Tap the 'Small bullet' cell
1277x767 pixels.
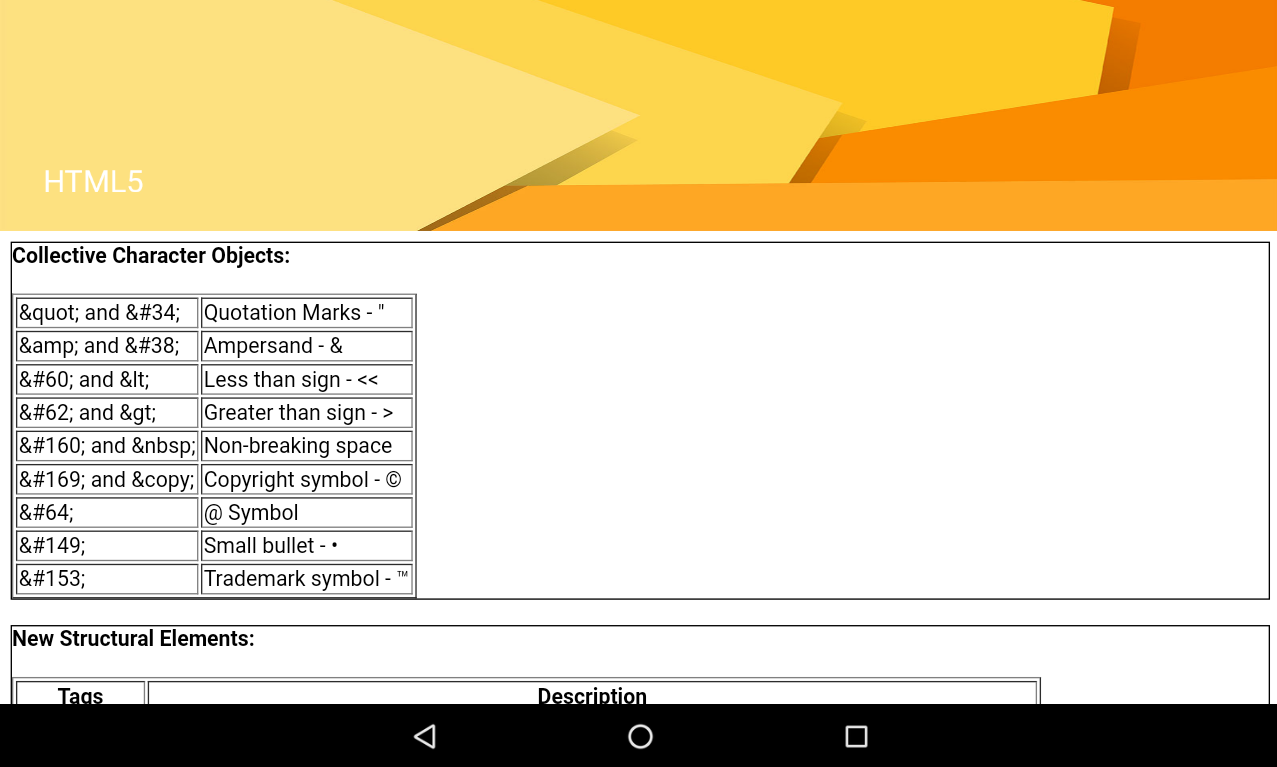[307, 546]
